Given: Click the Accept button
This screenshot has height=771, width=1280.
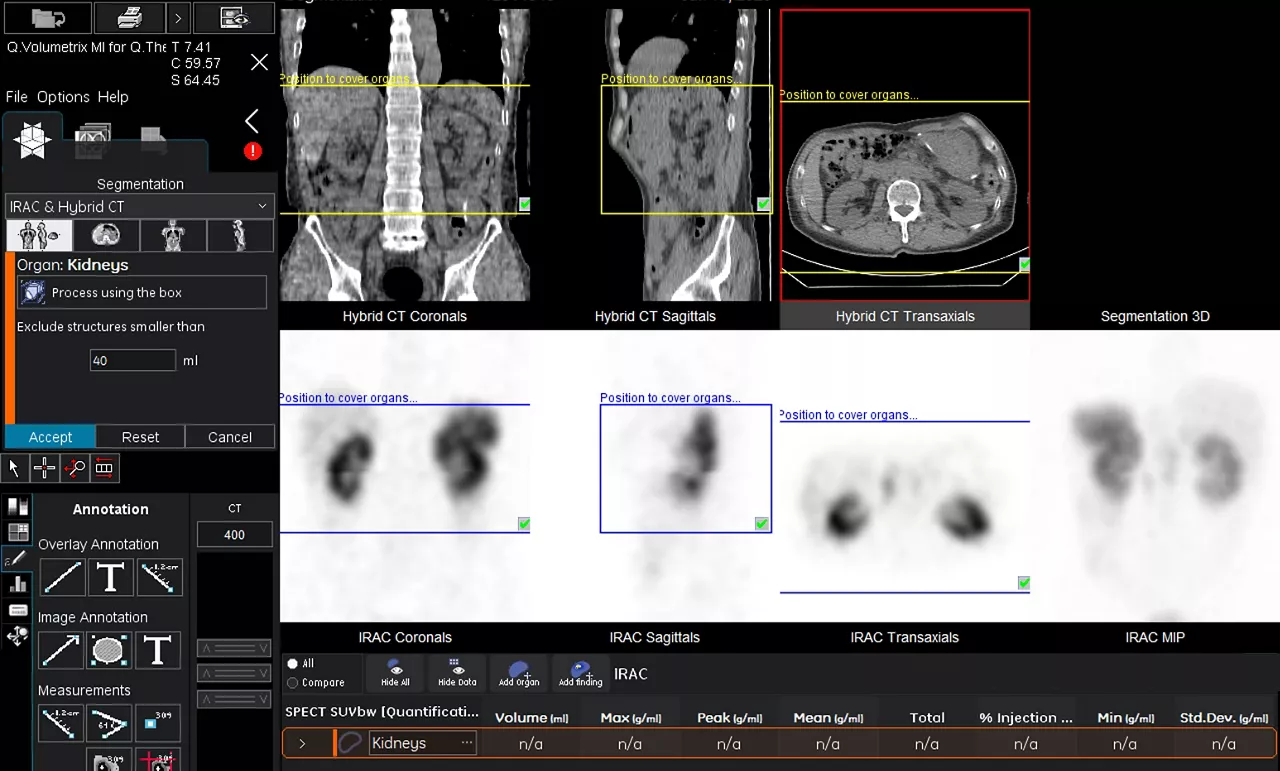Looking at the screenshot, I should tap(50, 437).
